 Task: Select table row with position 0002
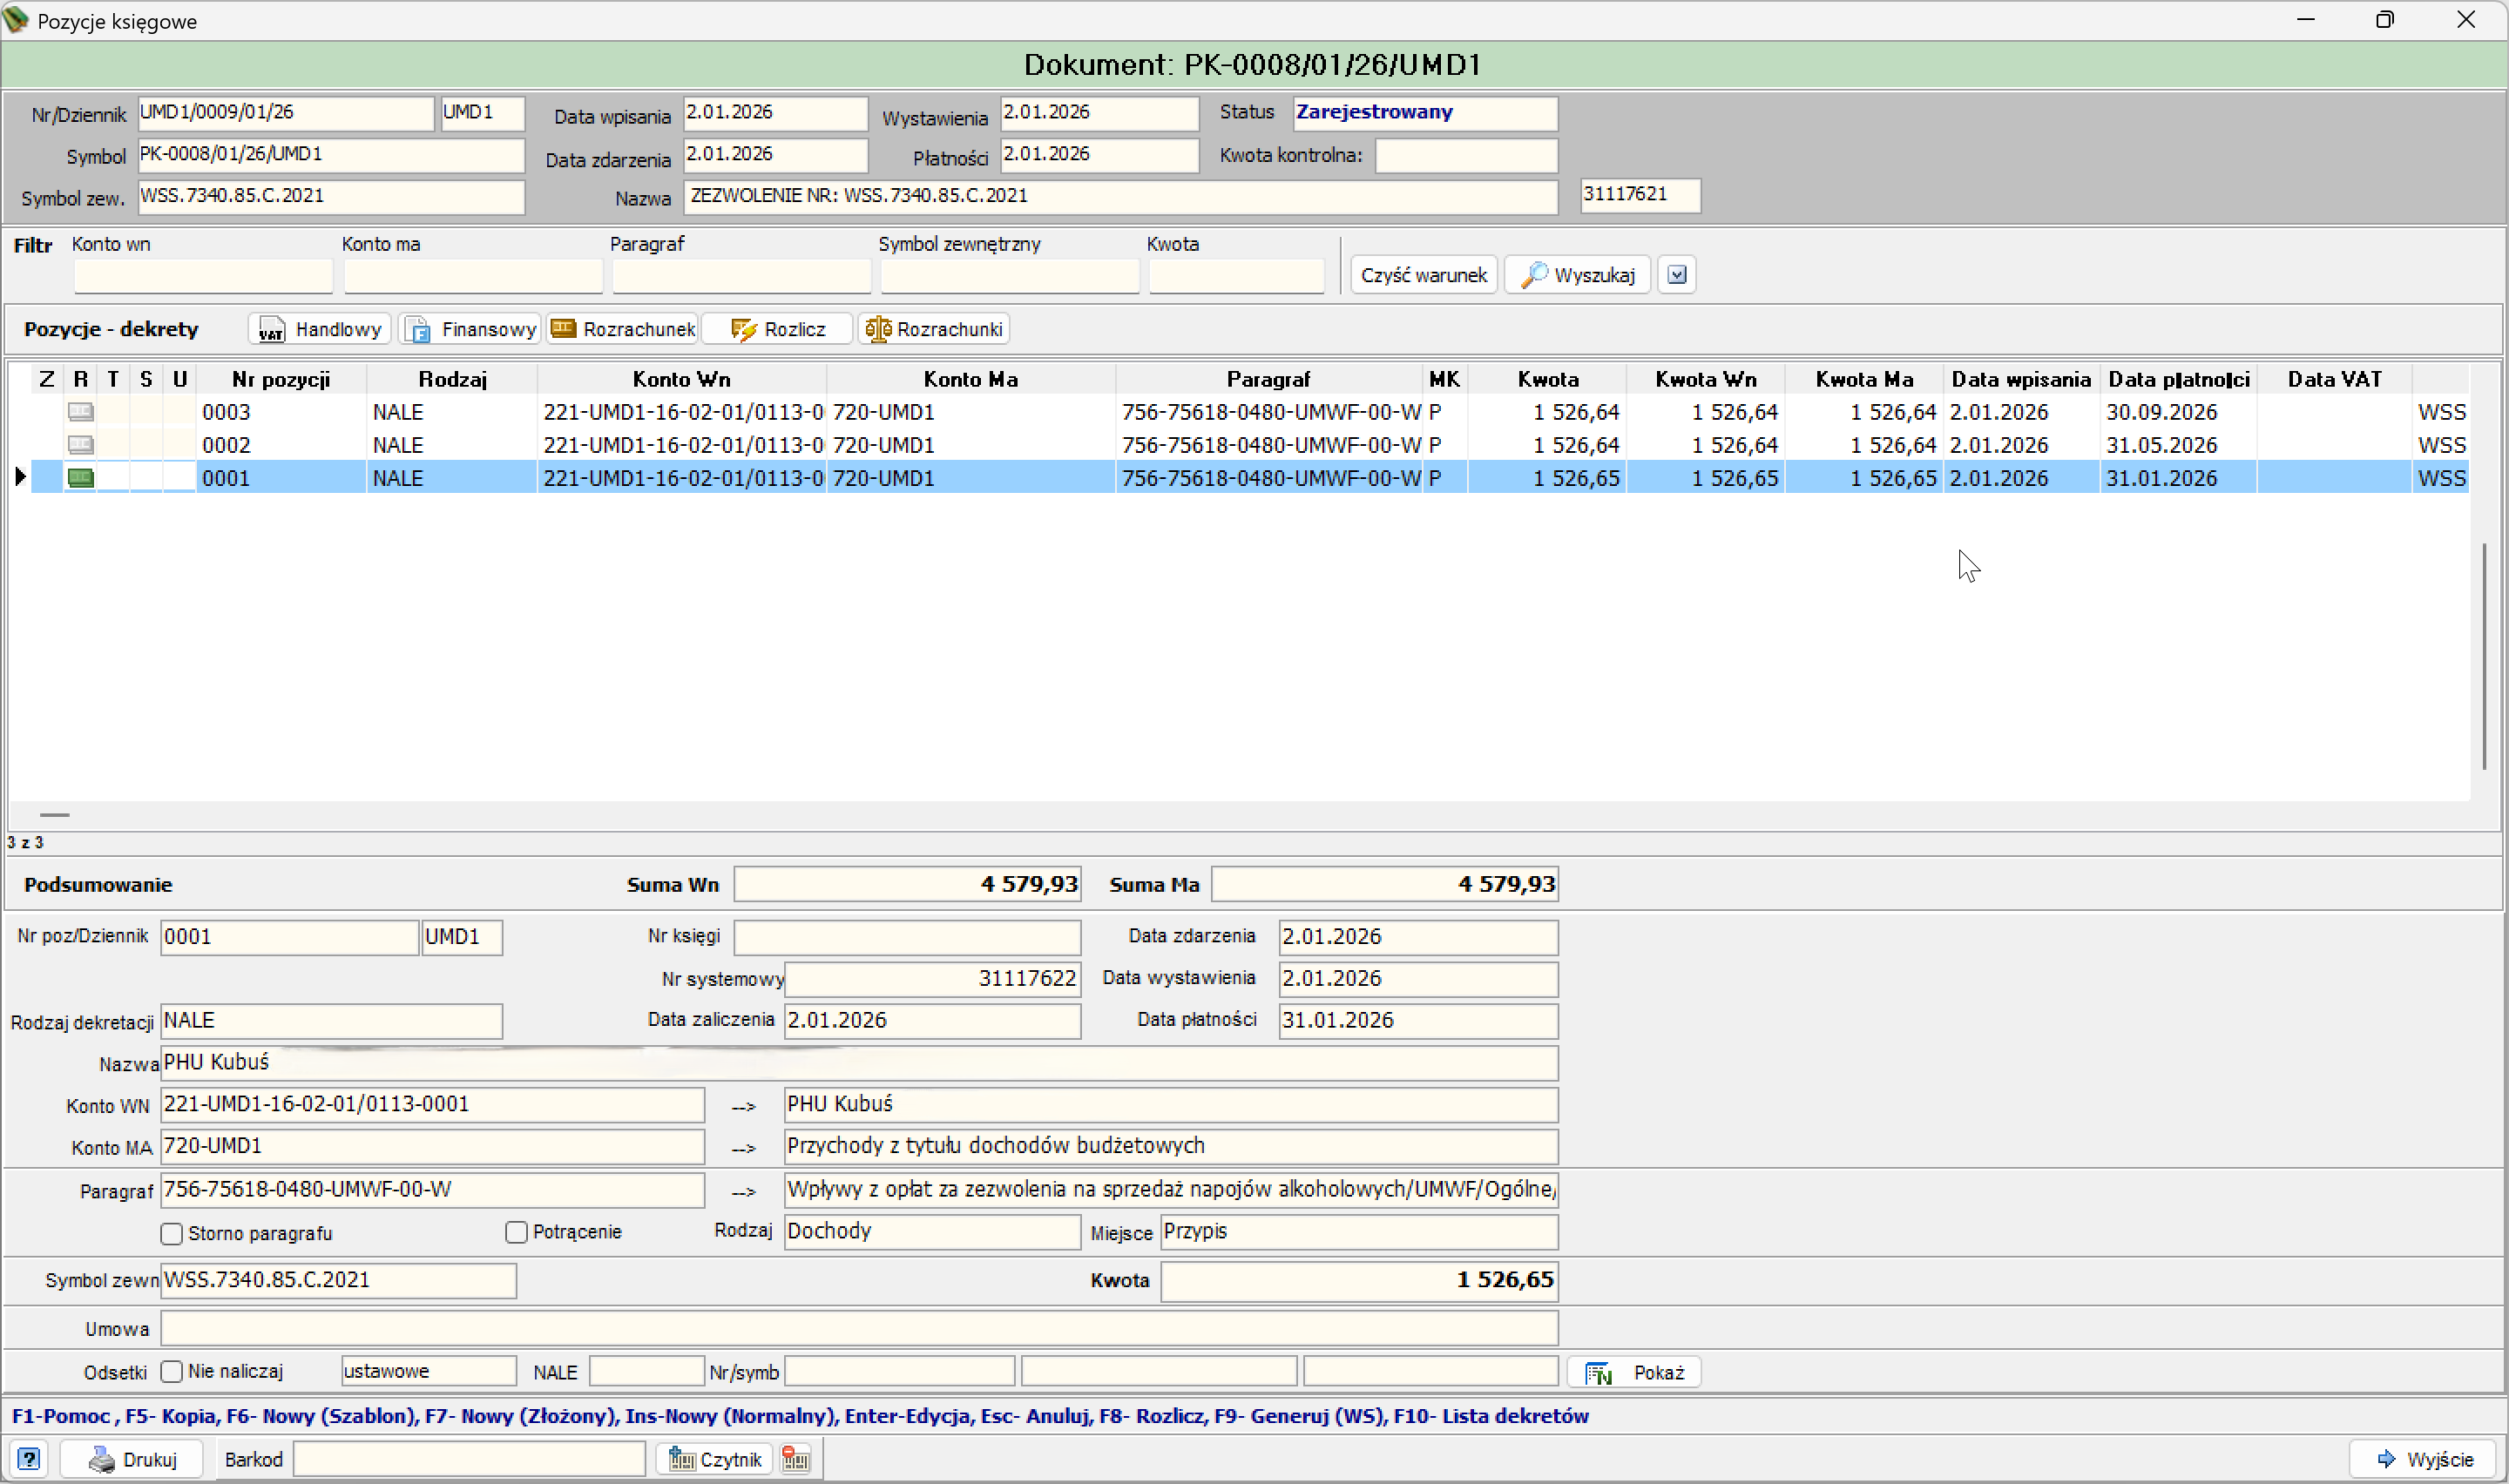tap(1238, 445)
